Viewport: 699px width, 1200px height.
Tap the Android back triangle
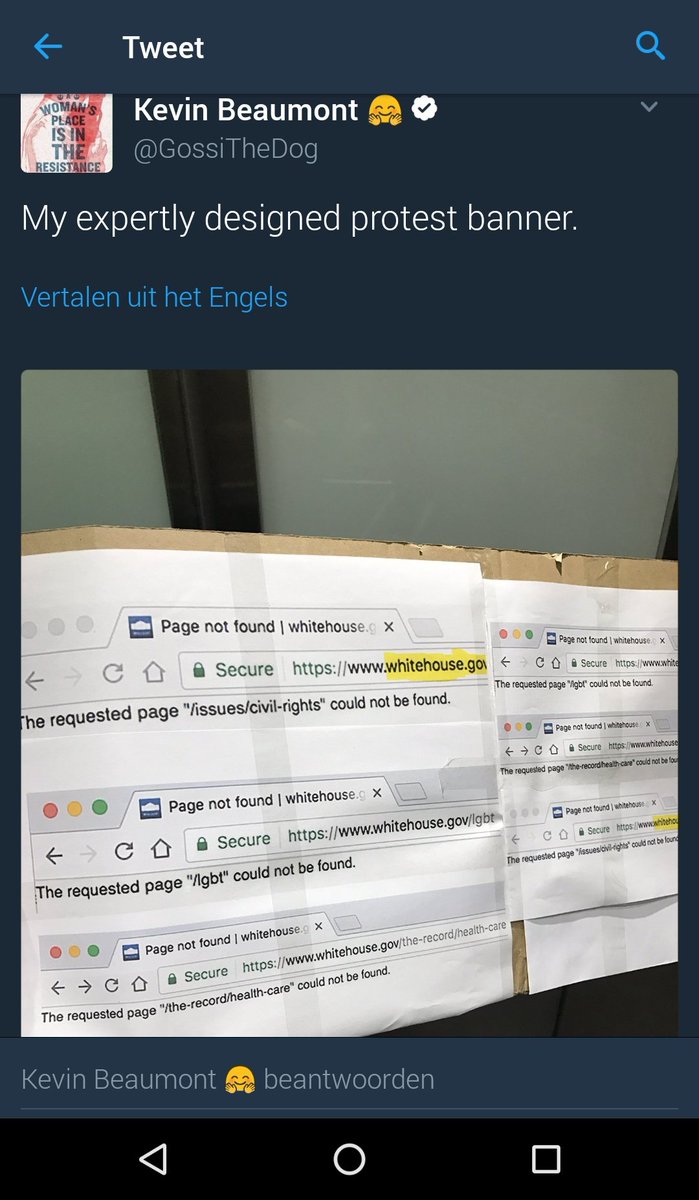pos(152,1158)
